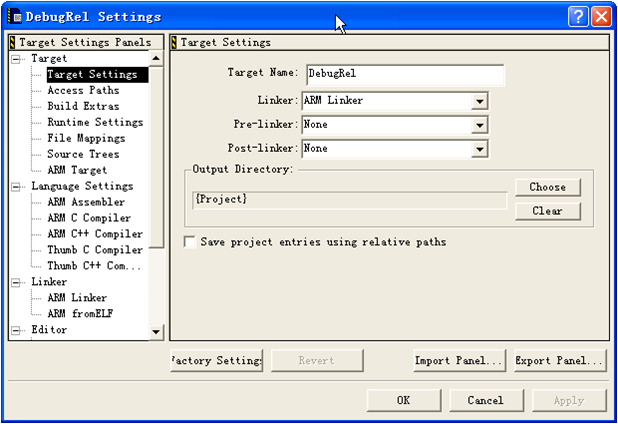Open the Post-linker dropdown list
Viewport: 618px width, 424px height.
[x=479, y=149]
